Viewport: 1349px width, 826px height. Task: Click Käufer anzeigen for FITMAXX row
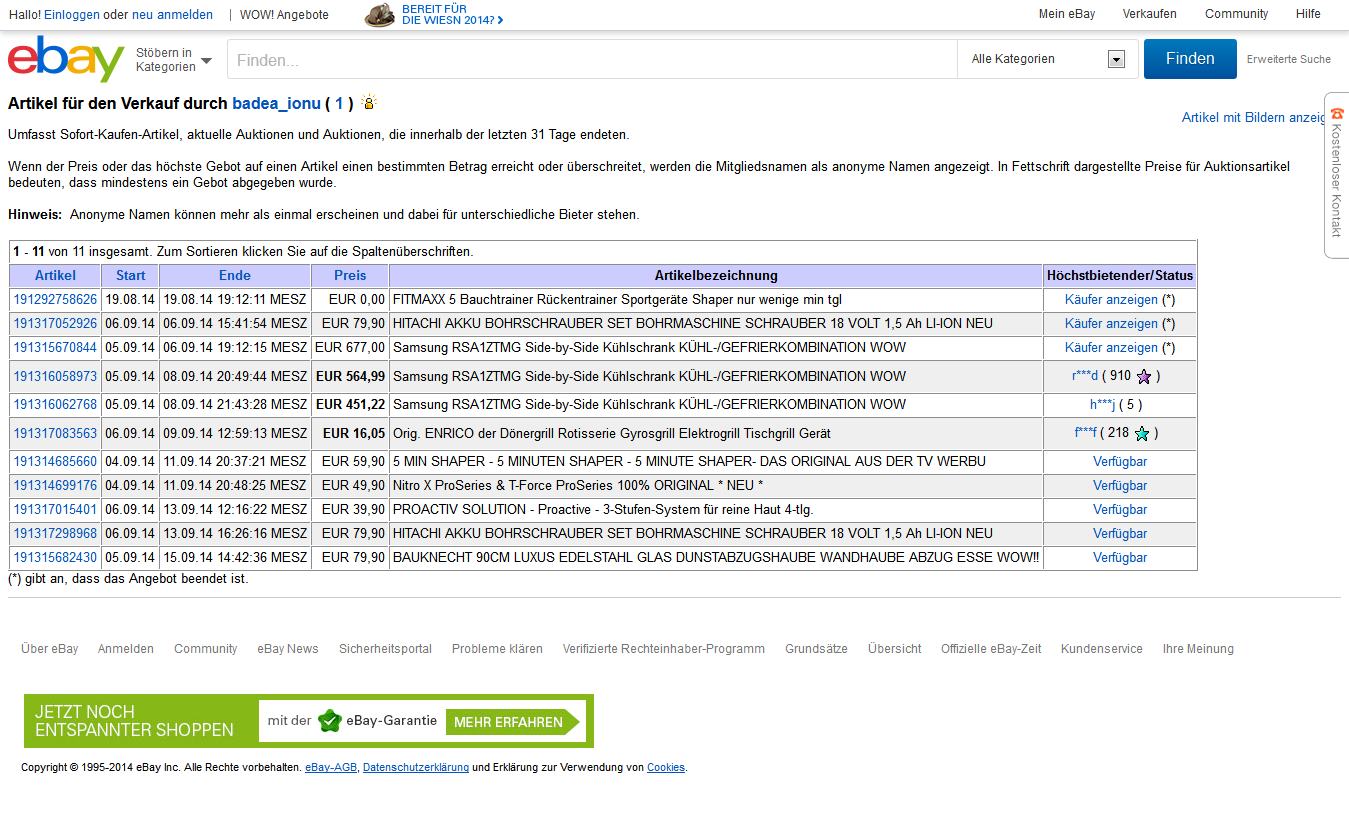pyautogui.click(x=1111, y=300)
